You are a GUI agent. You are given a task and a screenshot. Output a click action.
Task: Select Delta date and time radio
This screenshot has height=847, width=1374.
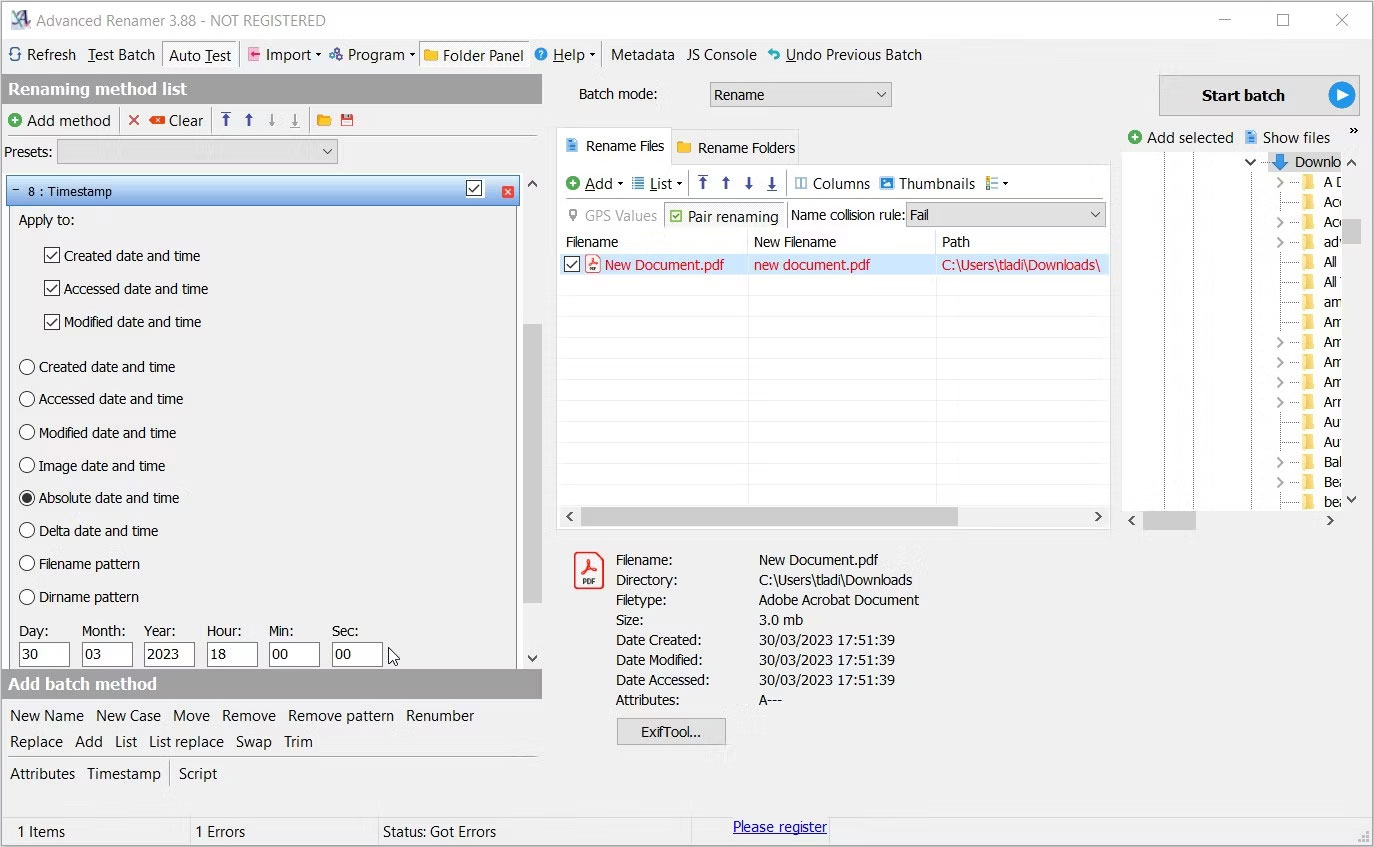(x=27, y=531)
